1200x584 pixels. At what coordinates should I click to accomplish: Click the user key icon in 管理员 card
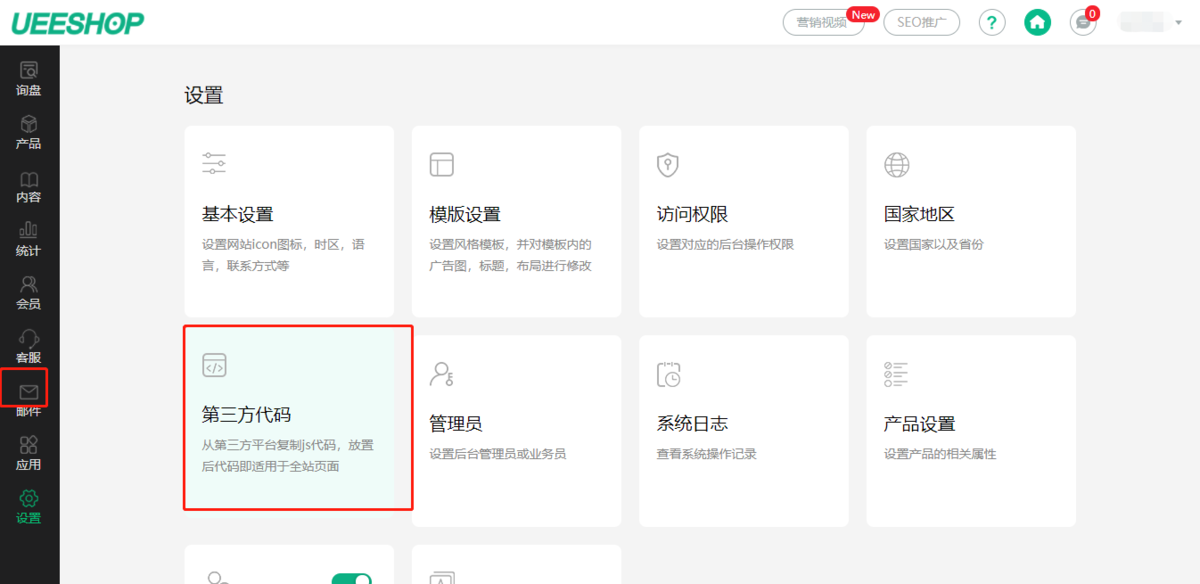441,374
